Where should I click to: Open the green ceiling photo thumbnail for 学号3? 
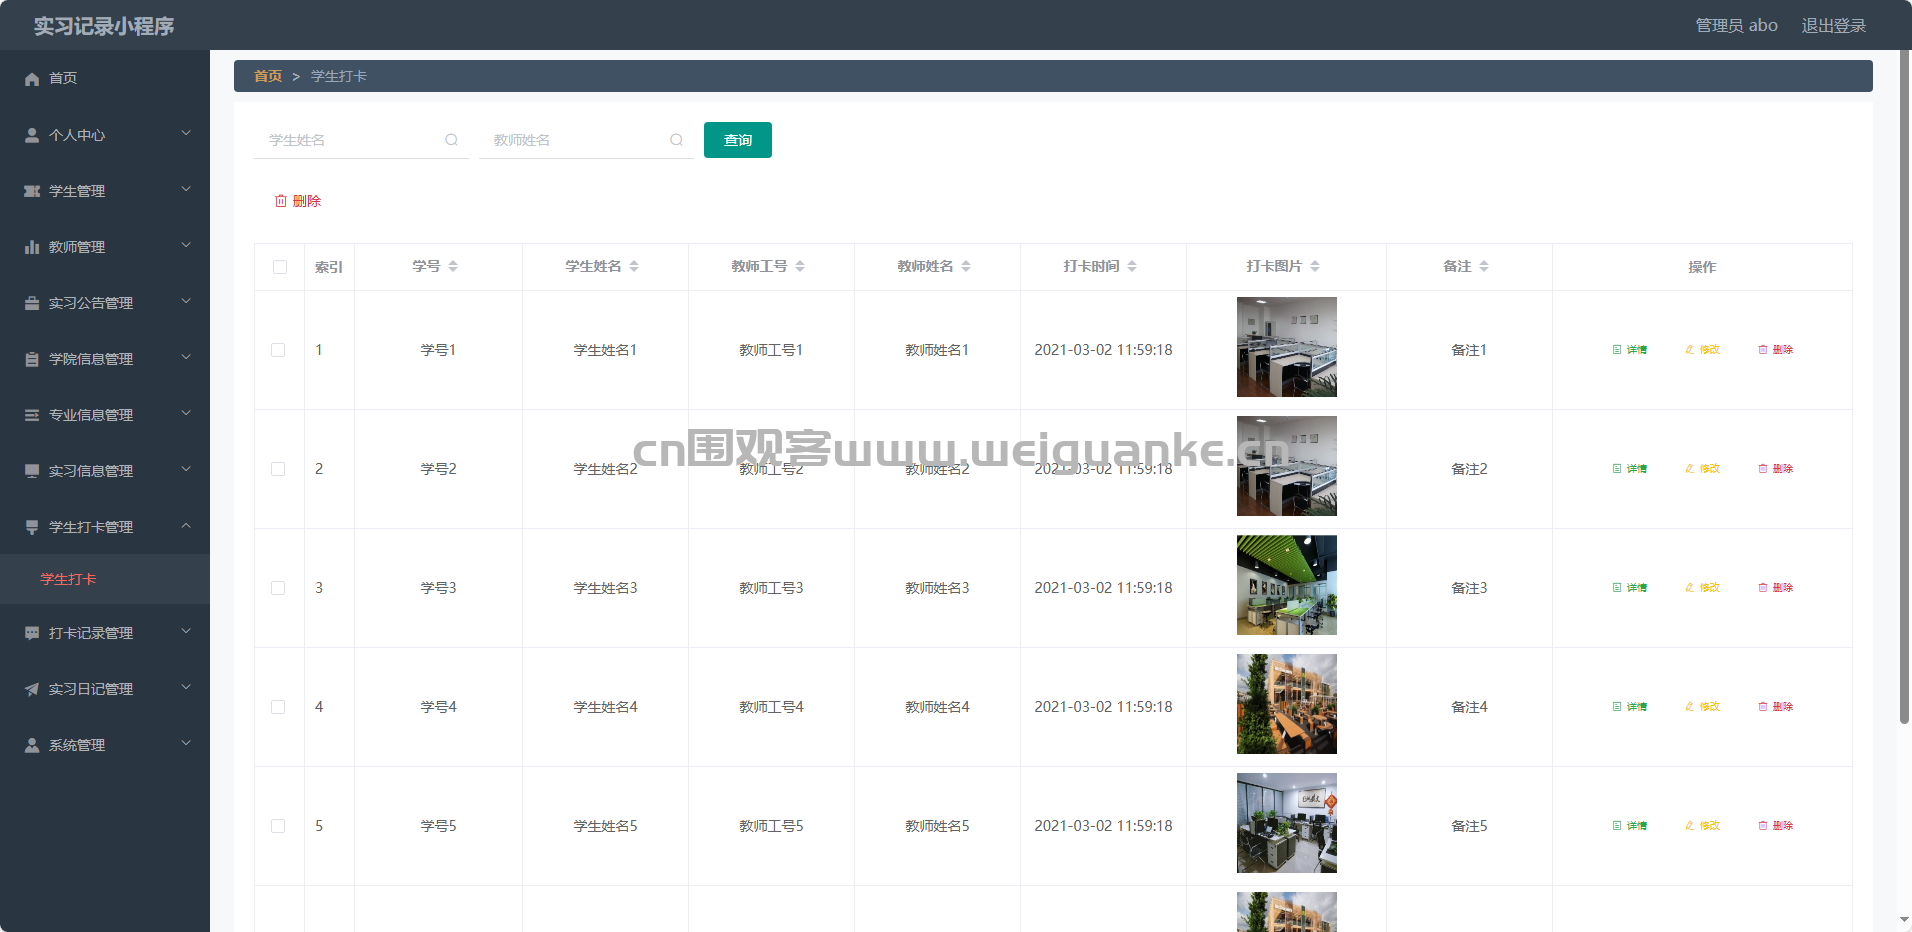click(x=1287, y=585)
